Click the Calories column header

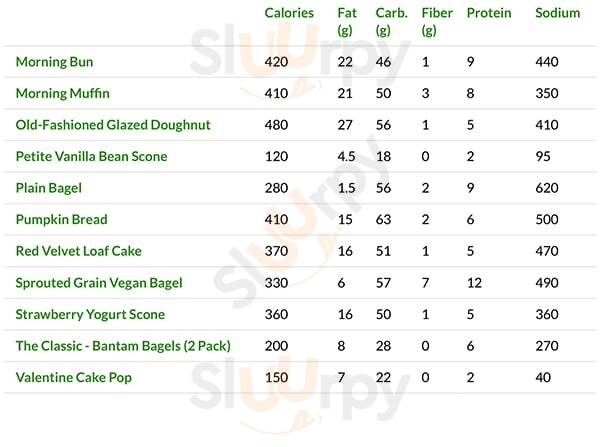pyautogui.click(x=289, y=13)
